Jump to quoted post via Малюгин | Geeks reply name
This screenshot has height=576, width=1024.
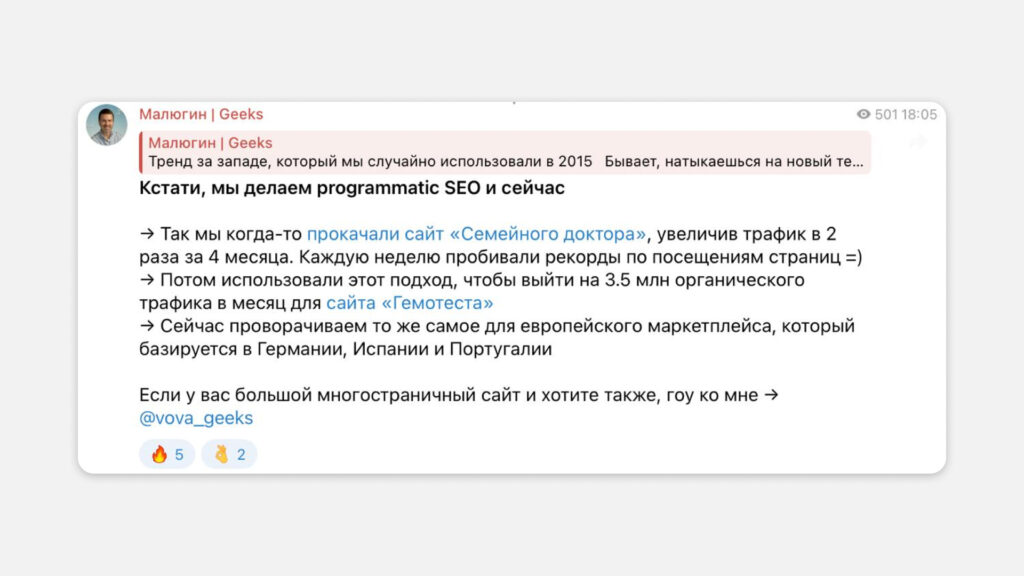(210, 143)
